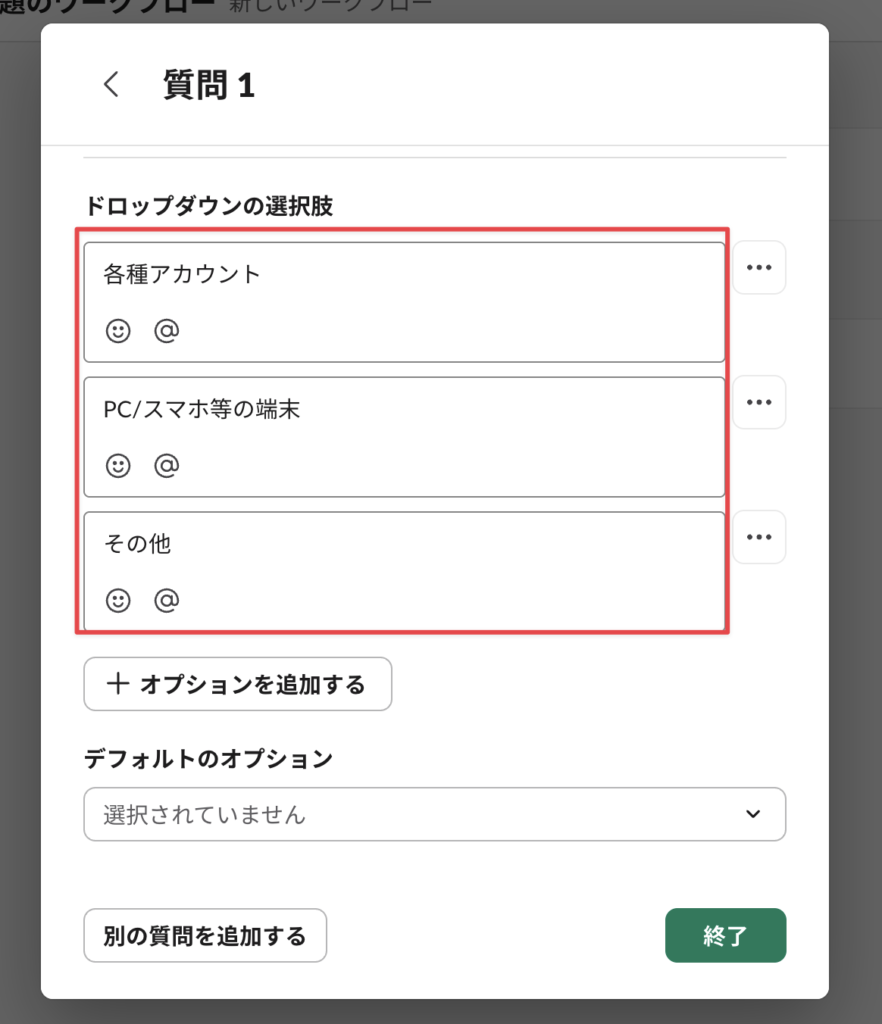Edit the PC/スマホ等の端末 option text
Screen dimensions: 882x1024
pos(400,409)
